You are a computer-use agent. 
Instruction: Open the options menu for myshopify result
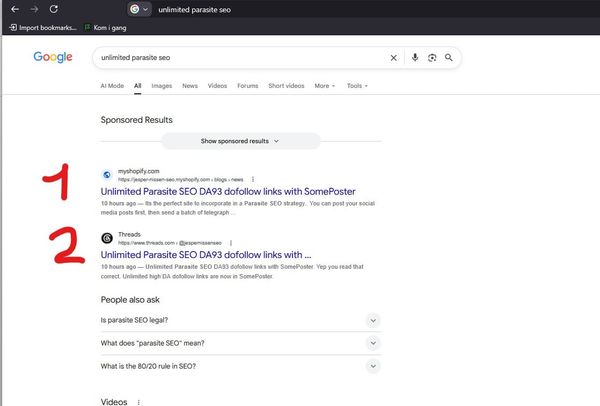point(253,179)
